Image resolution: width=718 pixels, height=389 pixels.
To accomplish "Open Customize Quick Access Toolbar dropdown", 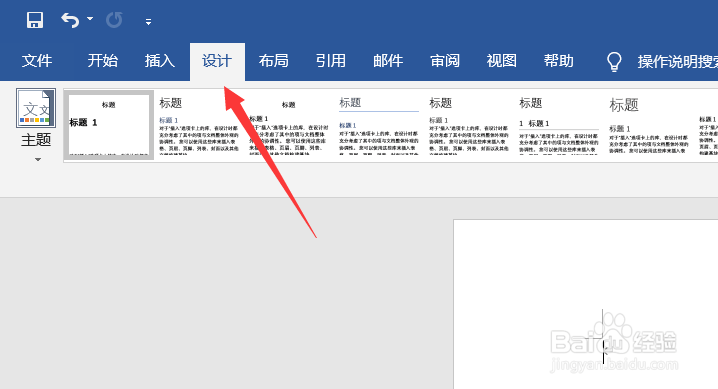I will click(x=148, y=22).
